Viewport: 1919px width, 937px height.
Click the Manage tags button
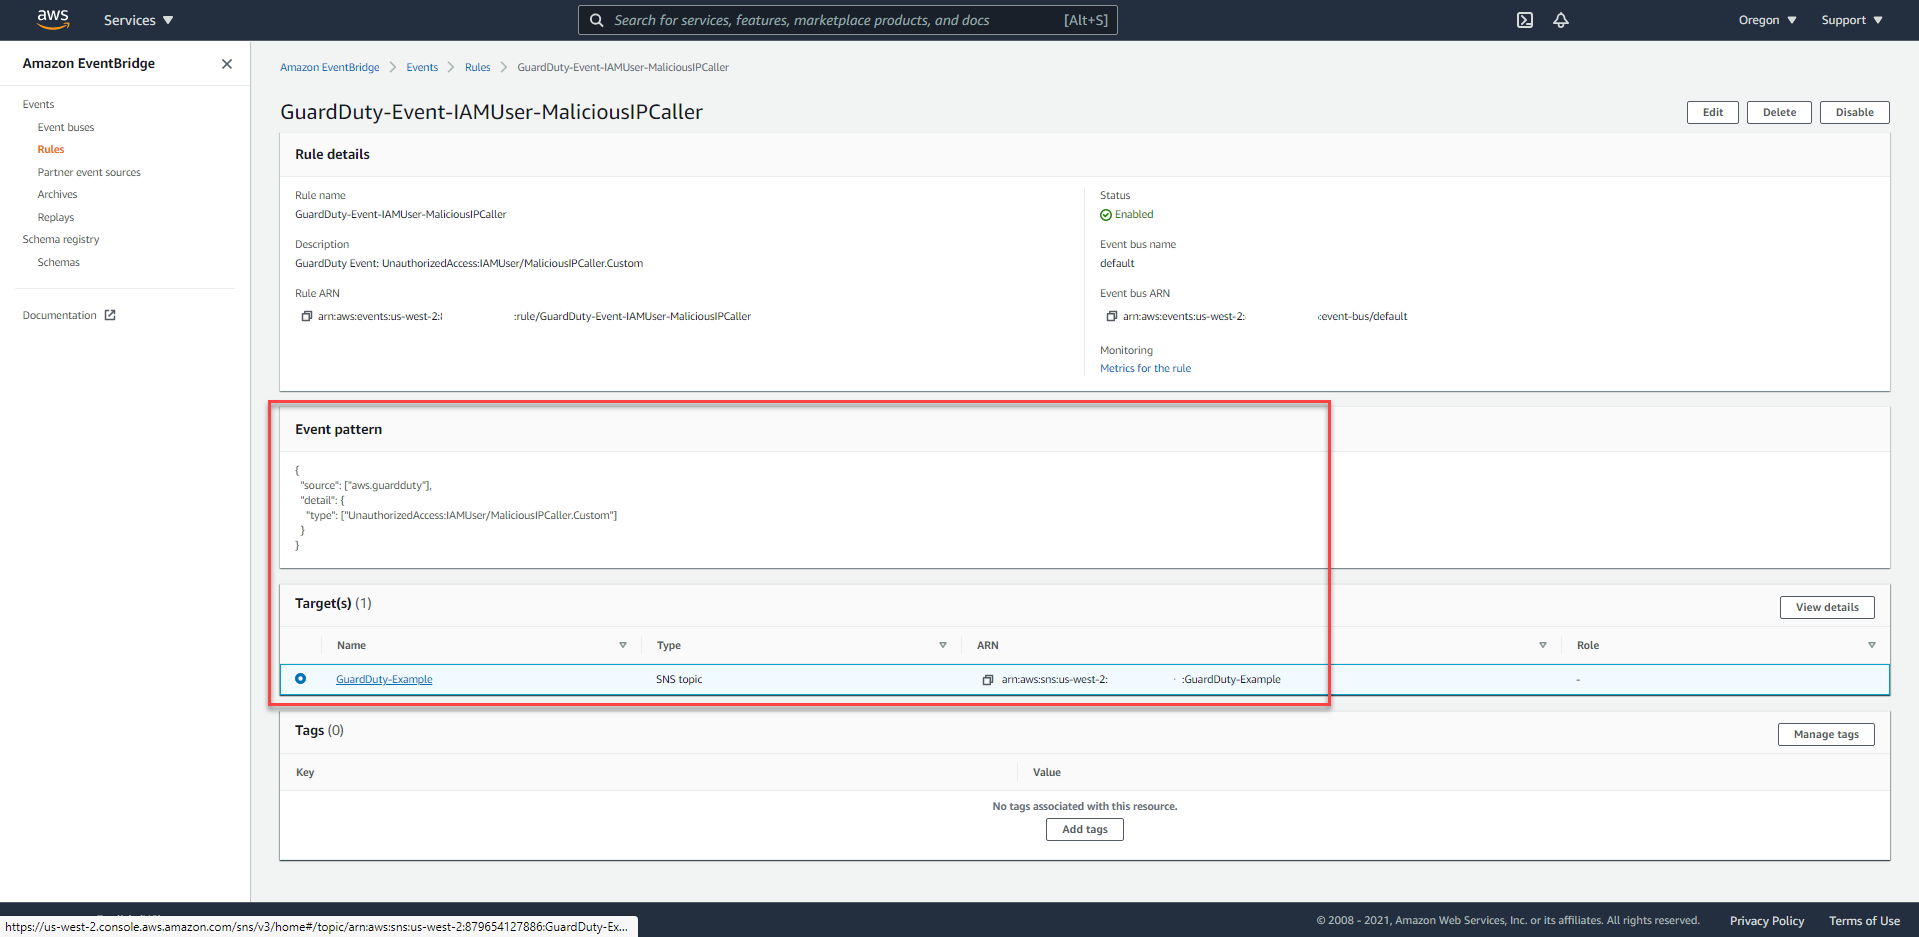coord(1826,734)
